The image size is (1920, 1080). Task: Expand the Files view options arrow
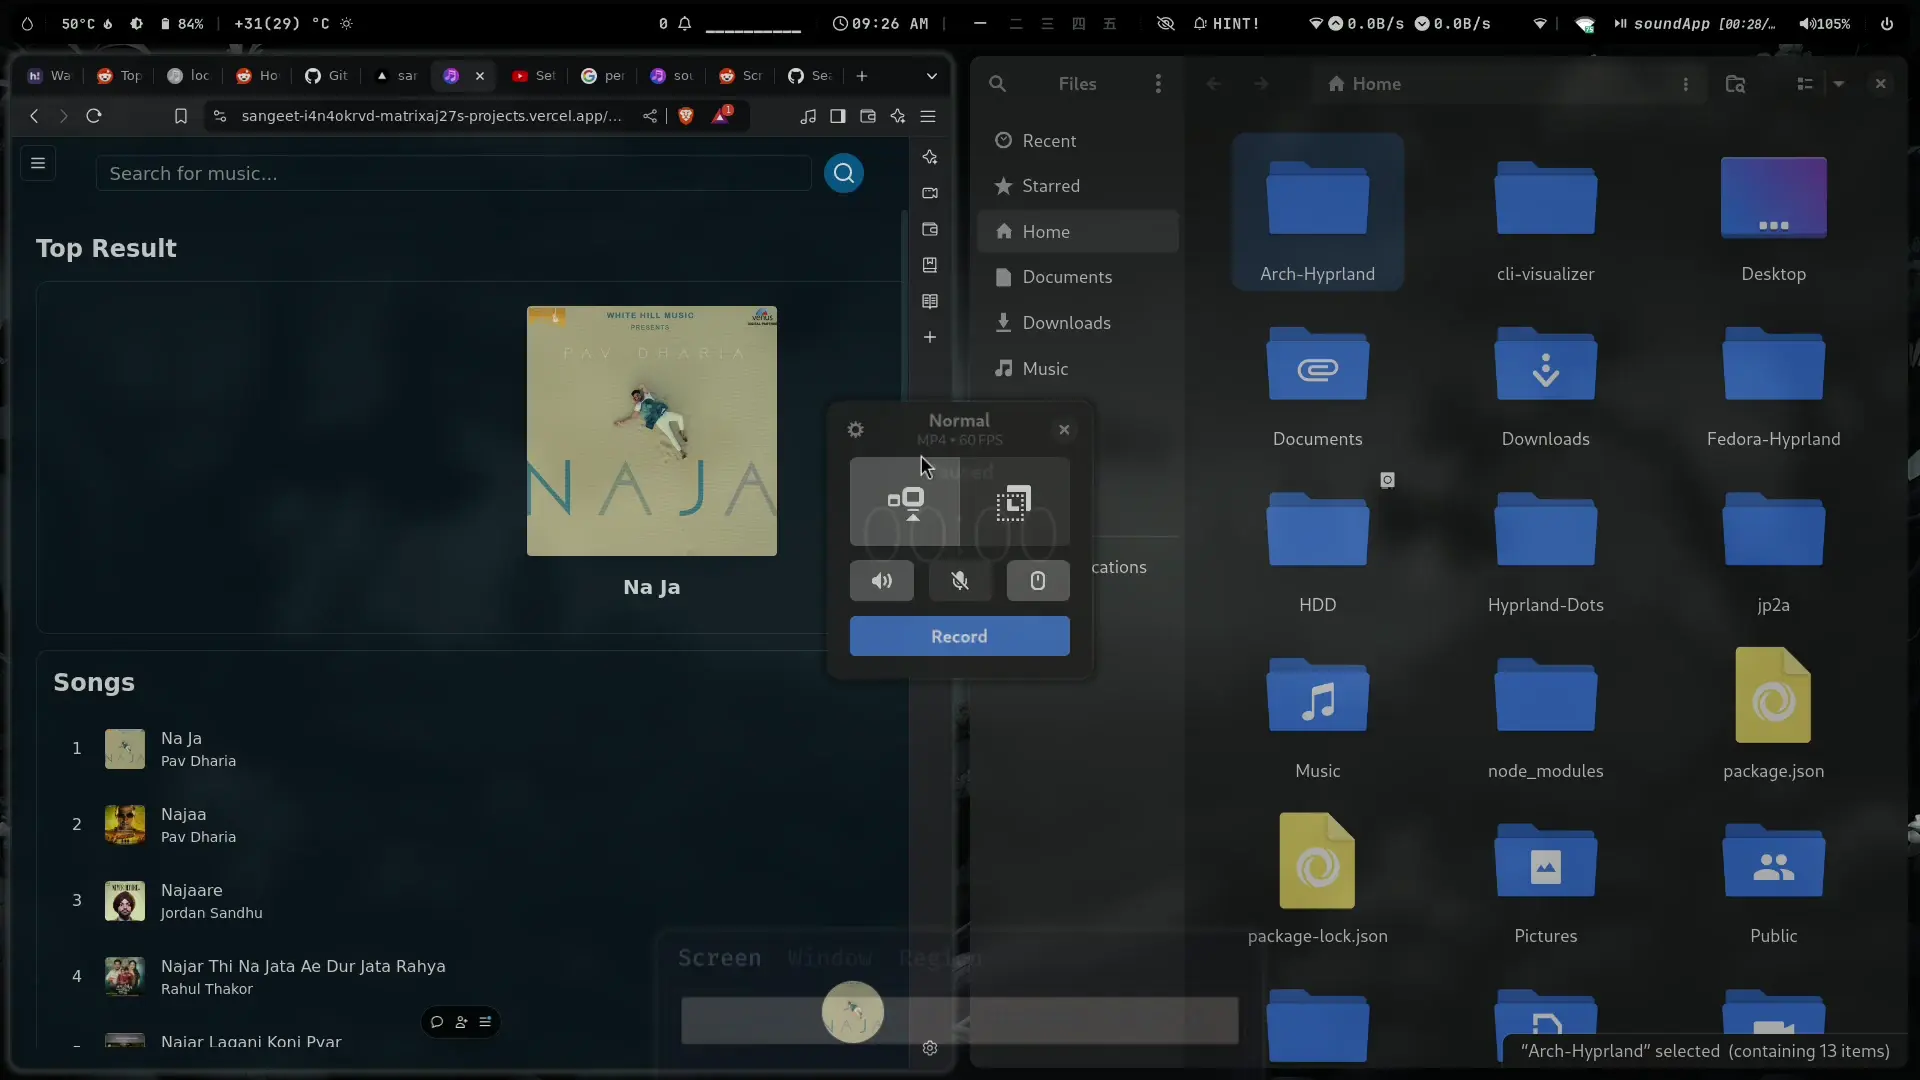pos(1838,84)
